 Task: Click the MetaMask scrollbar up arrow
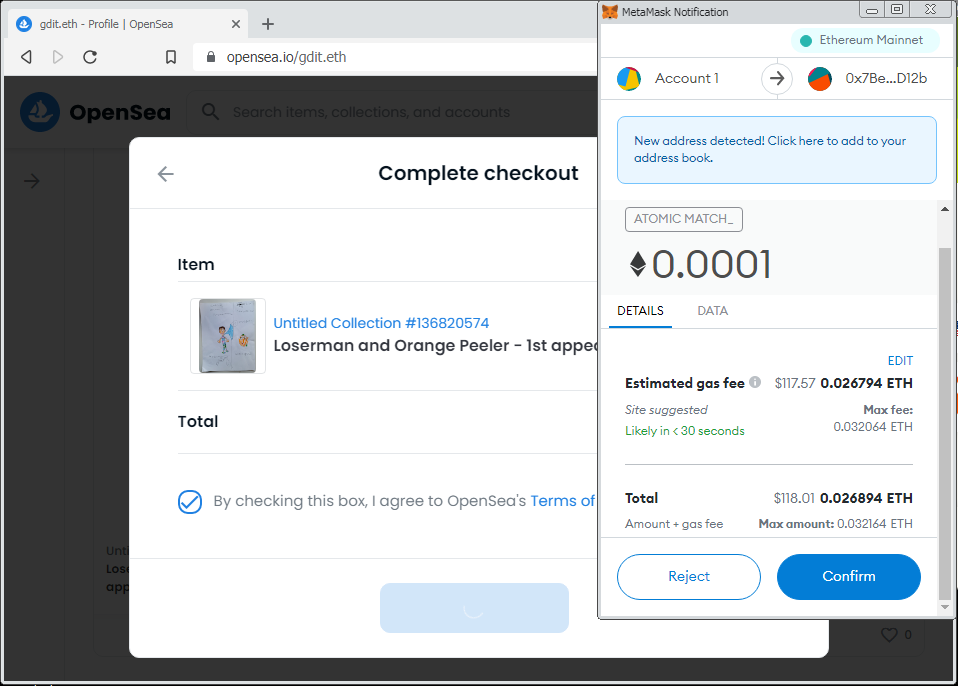click(x=945, y=209)
